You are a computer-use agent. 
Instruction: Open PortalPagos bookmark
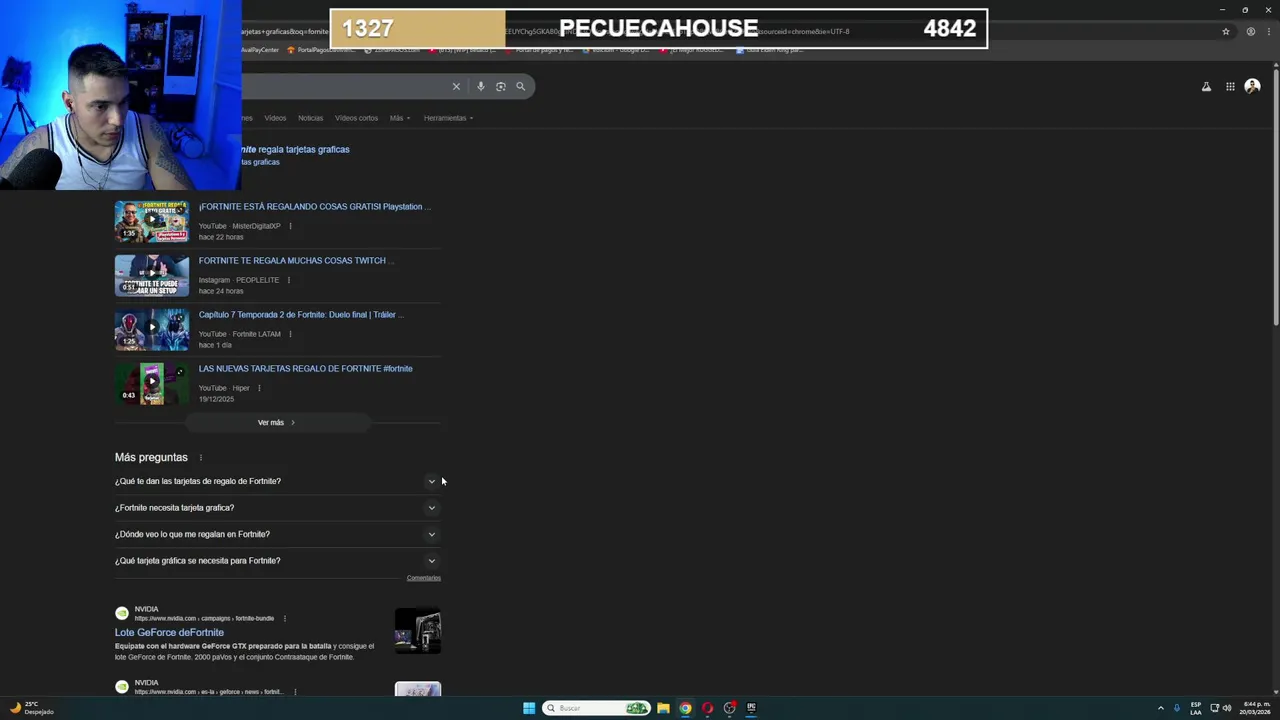[320, 50]
